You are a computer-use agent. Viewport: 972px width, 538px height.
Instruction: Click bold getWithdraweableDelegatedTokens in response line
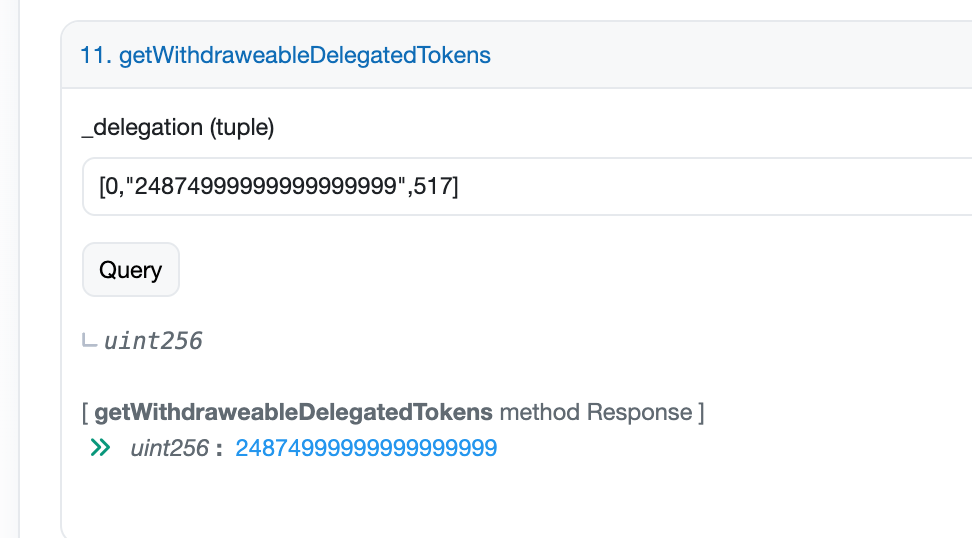(x=293, y=412)
